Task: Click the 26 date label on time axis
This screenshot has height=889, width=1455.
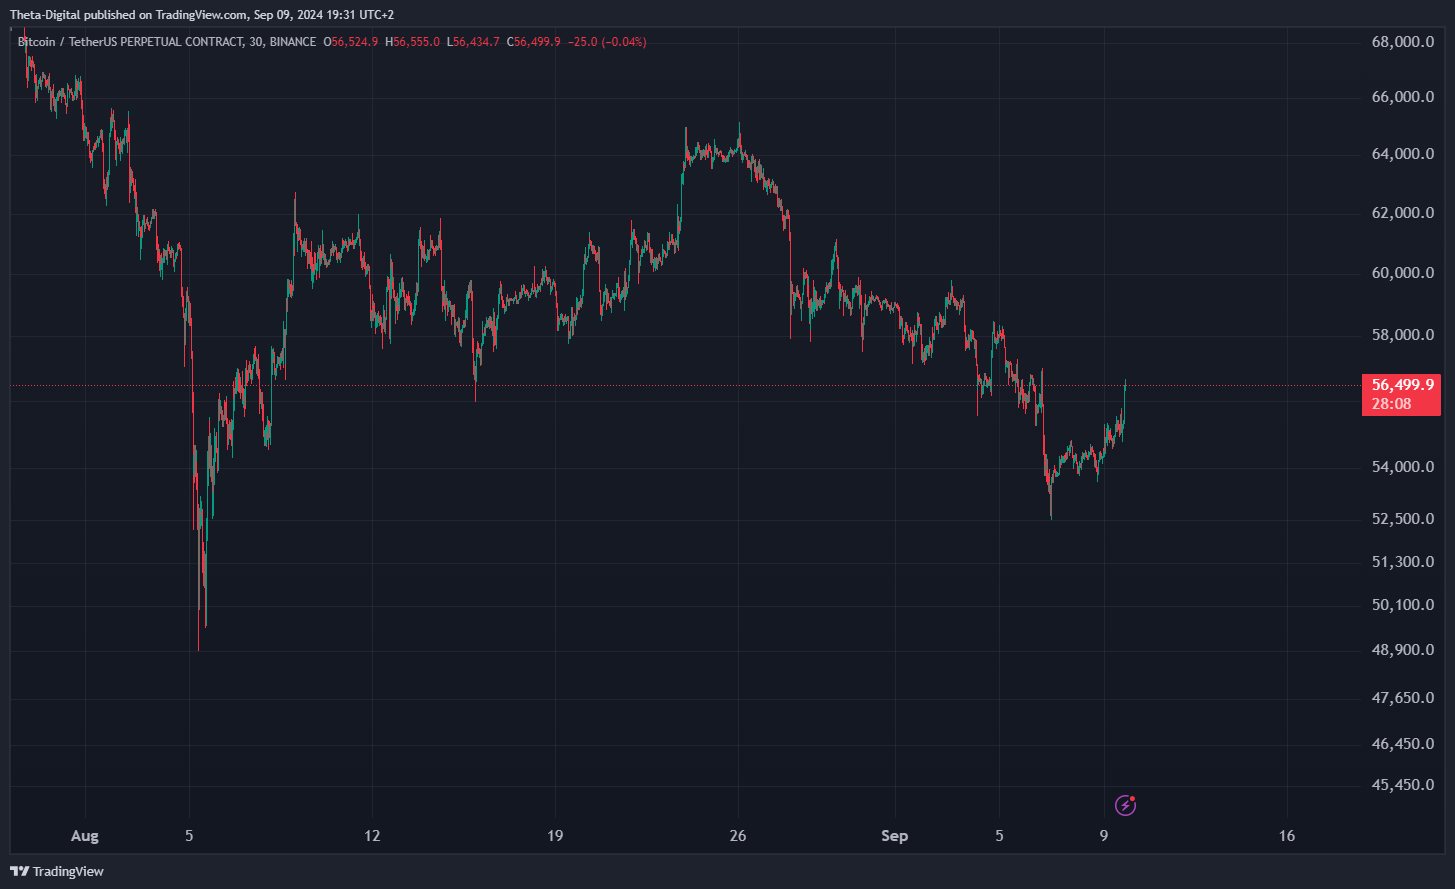Action: (739, 836)
